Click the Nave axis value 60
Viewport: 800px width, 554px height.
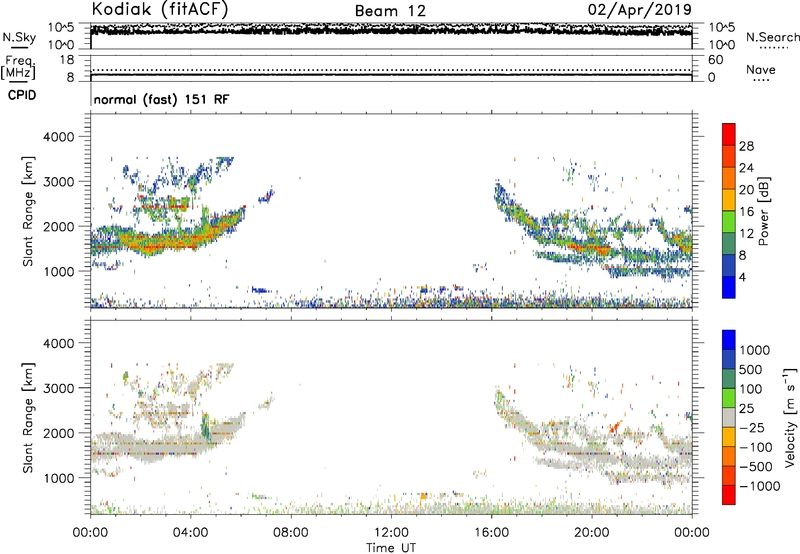point(715,60)
